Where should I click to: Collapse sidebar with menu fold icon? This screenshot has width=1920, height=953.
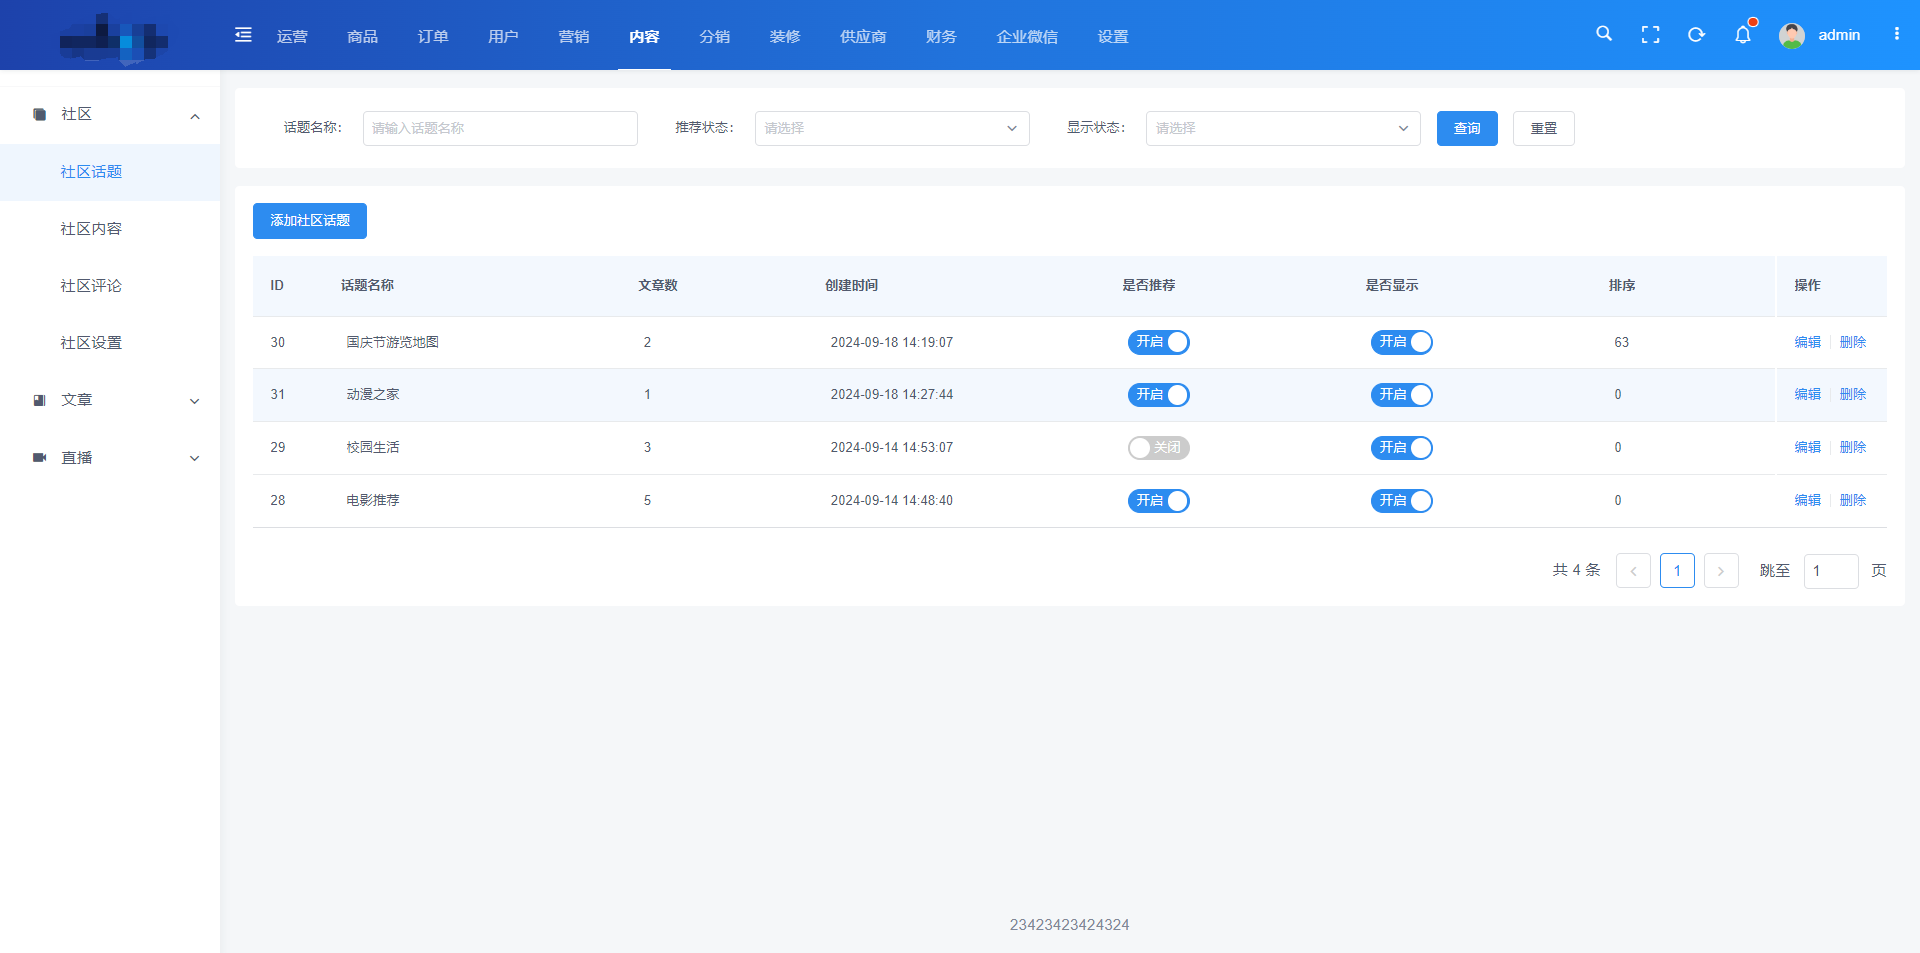243,35
